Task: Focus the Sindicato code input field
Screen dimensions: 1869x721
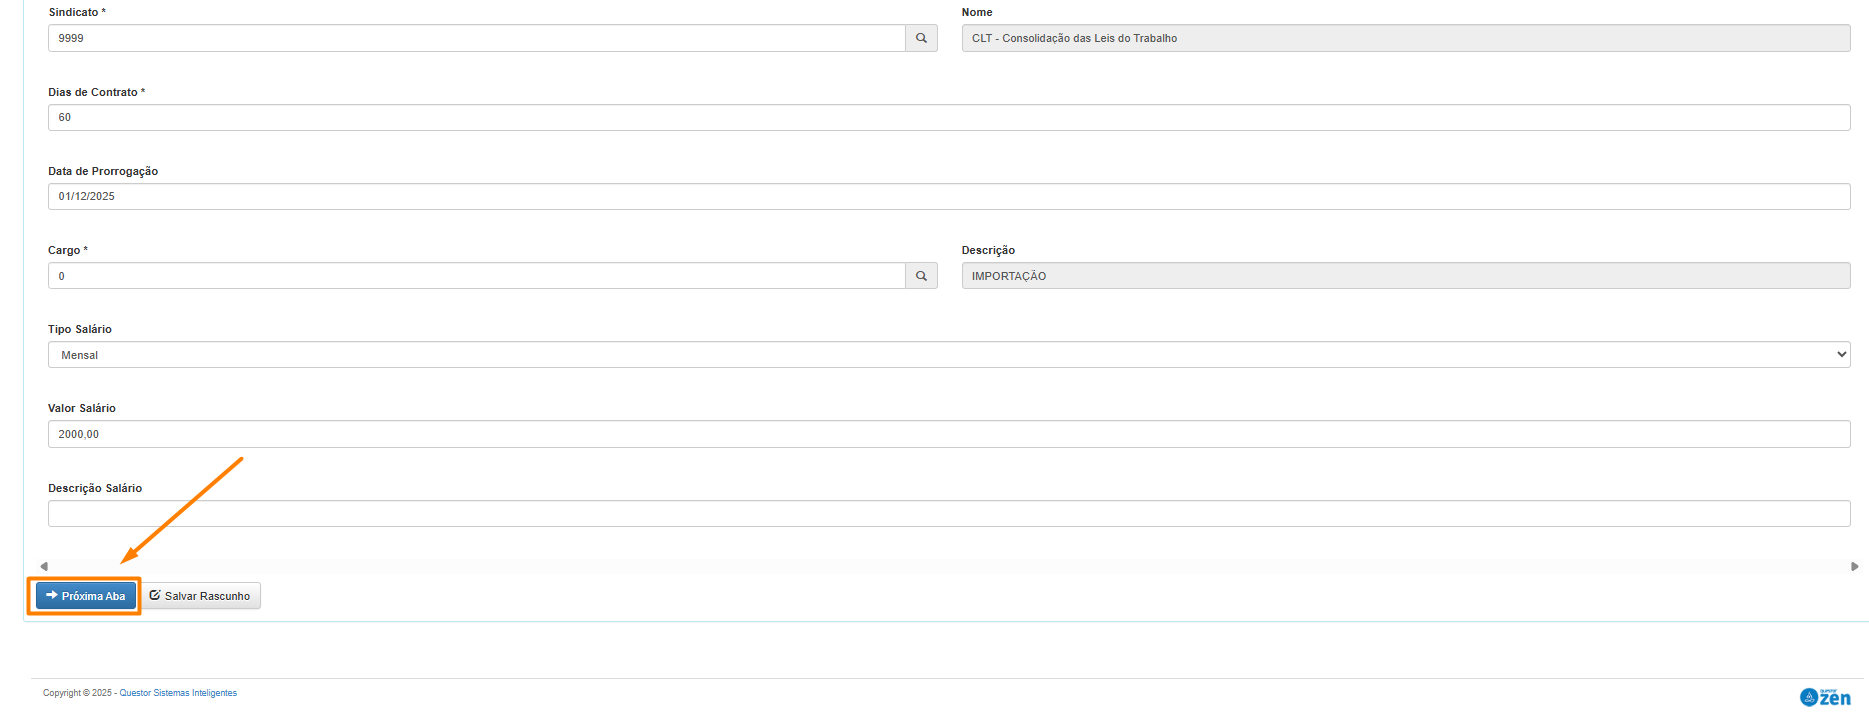Action: pyautogui.click(x=476, y=38)
